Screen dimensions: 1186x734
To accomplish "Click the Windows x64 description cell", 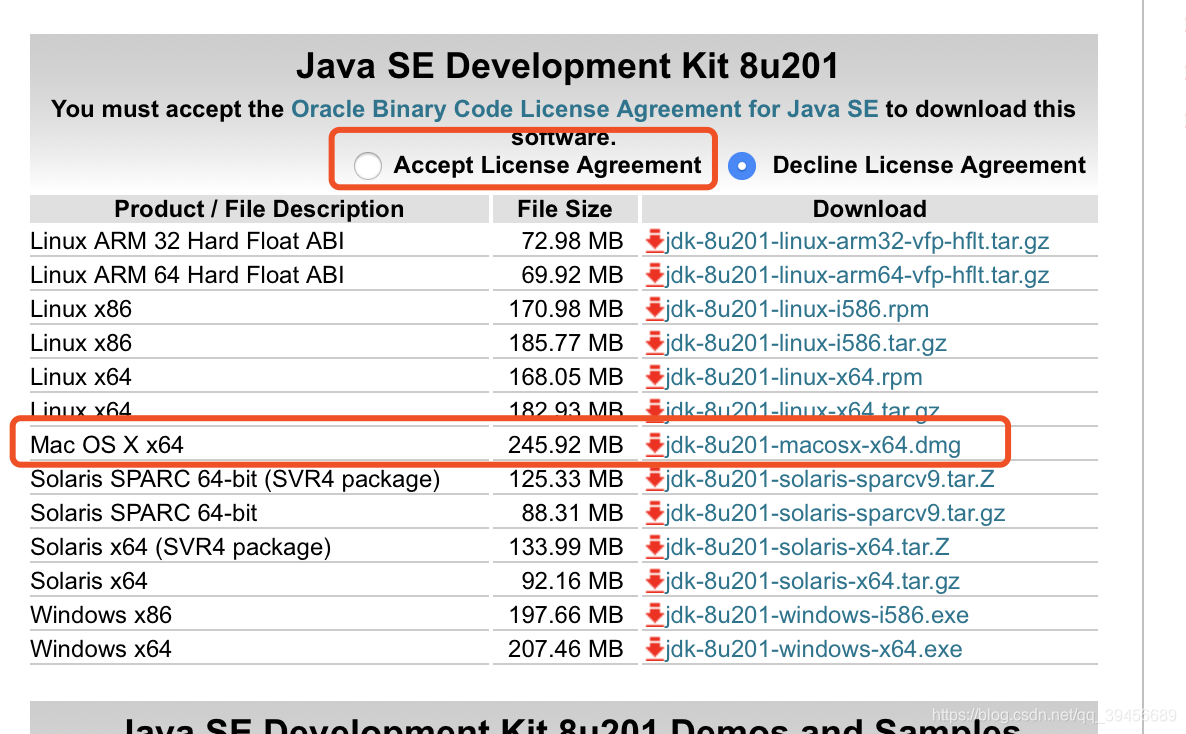I will pos(259,649).
